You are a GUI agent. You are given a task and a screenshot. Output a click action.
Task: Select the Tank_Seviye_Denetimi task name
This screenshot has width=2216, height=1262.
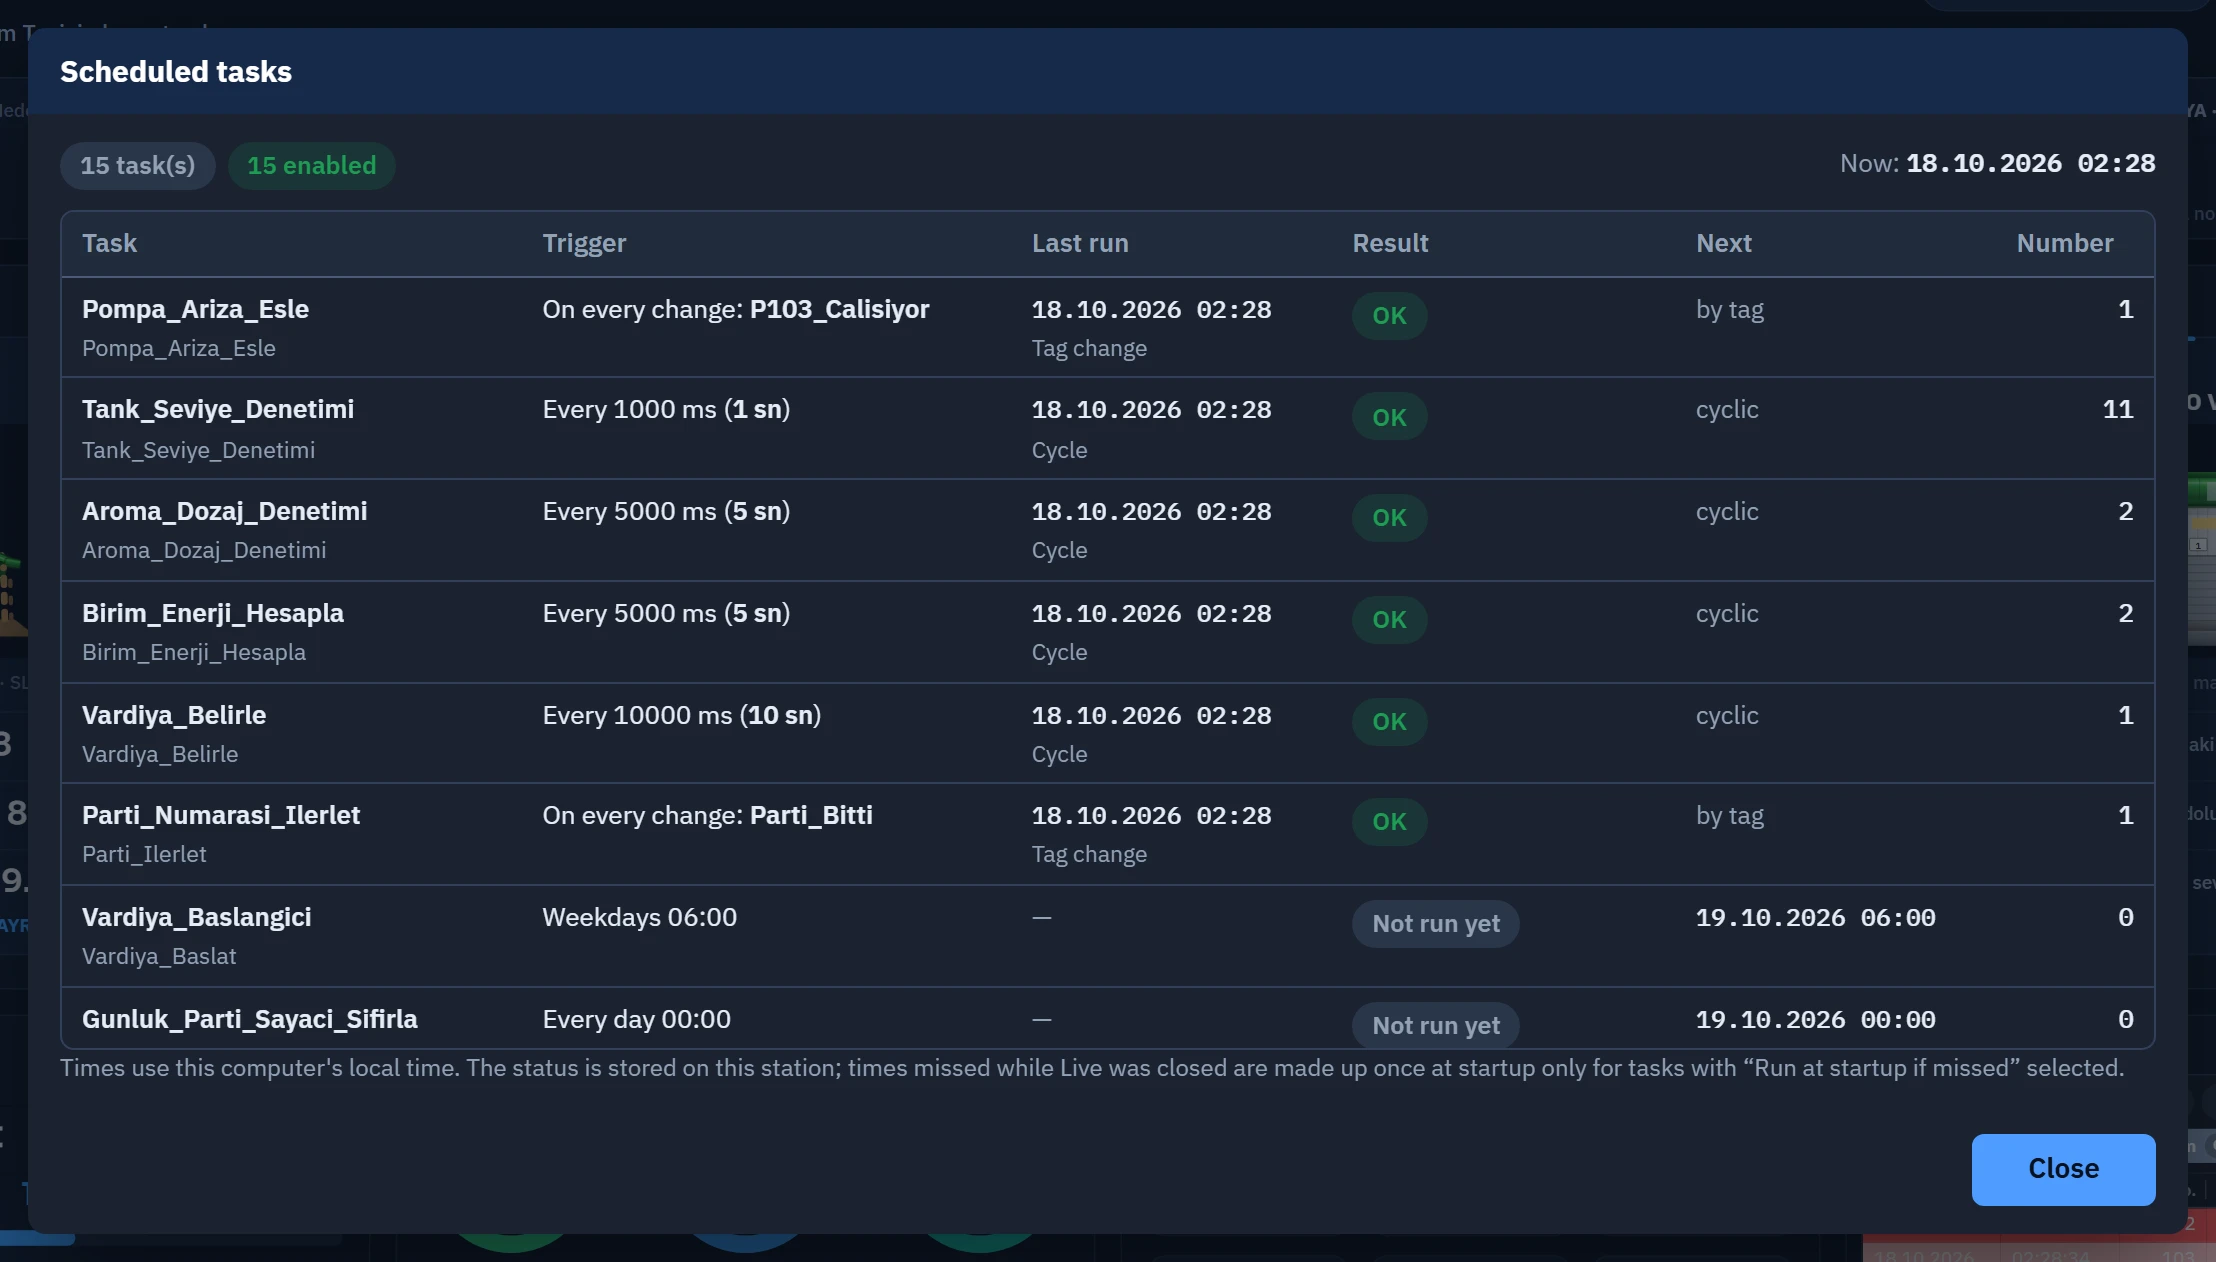218,409
